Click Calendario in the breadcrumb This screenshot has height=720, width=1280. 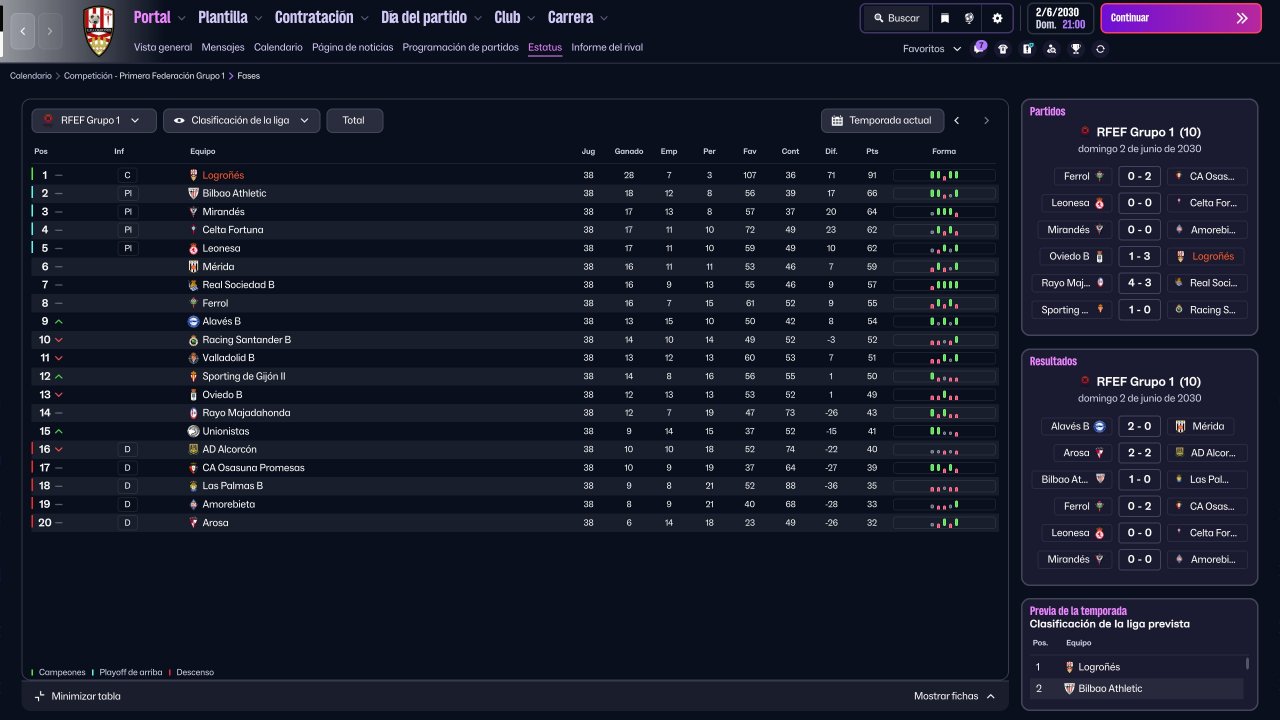point(31,76)
